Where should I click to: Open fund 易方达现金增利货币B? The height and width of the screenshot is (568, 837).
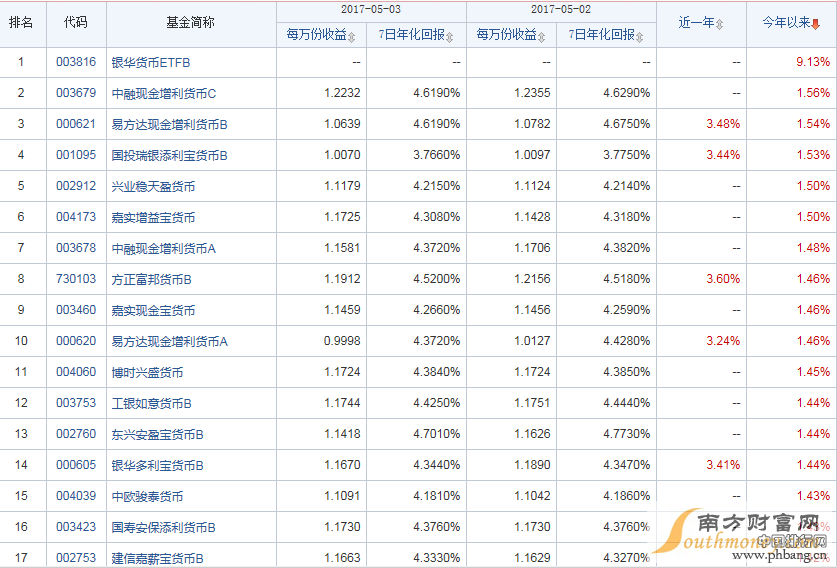(170, 124)
